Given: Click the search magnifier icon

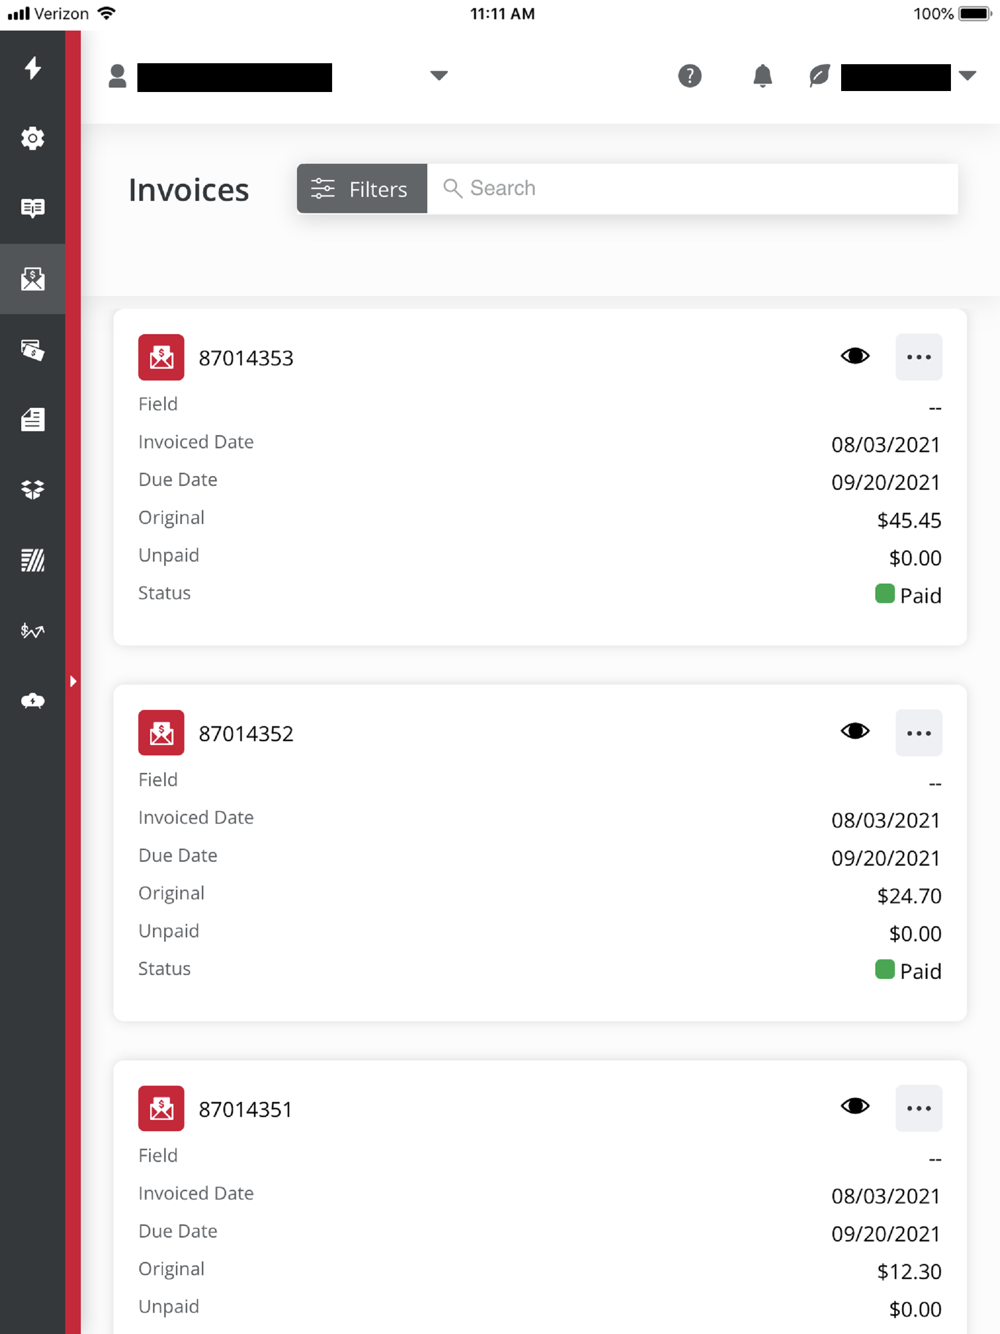Looking at the screenshot, I should coord(452,188).
